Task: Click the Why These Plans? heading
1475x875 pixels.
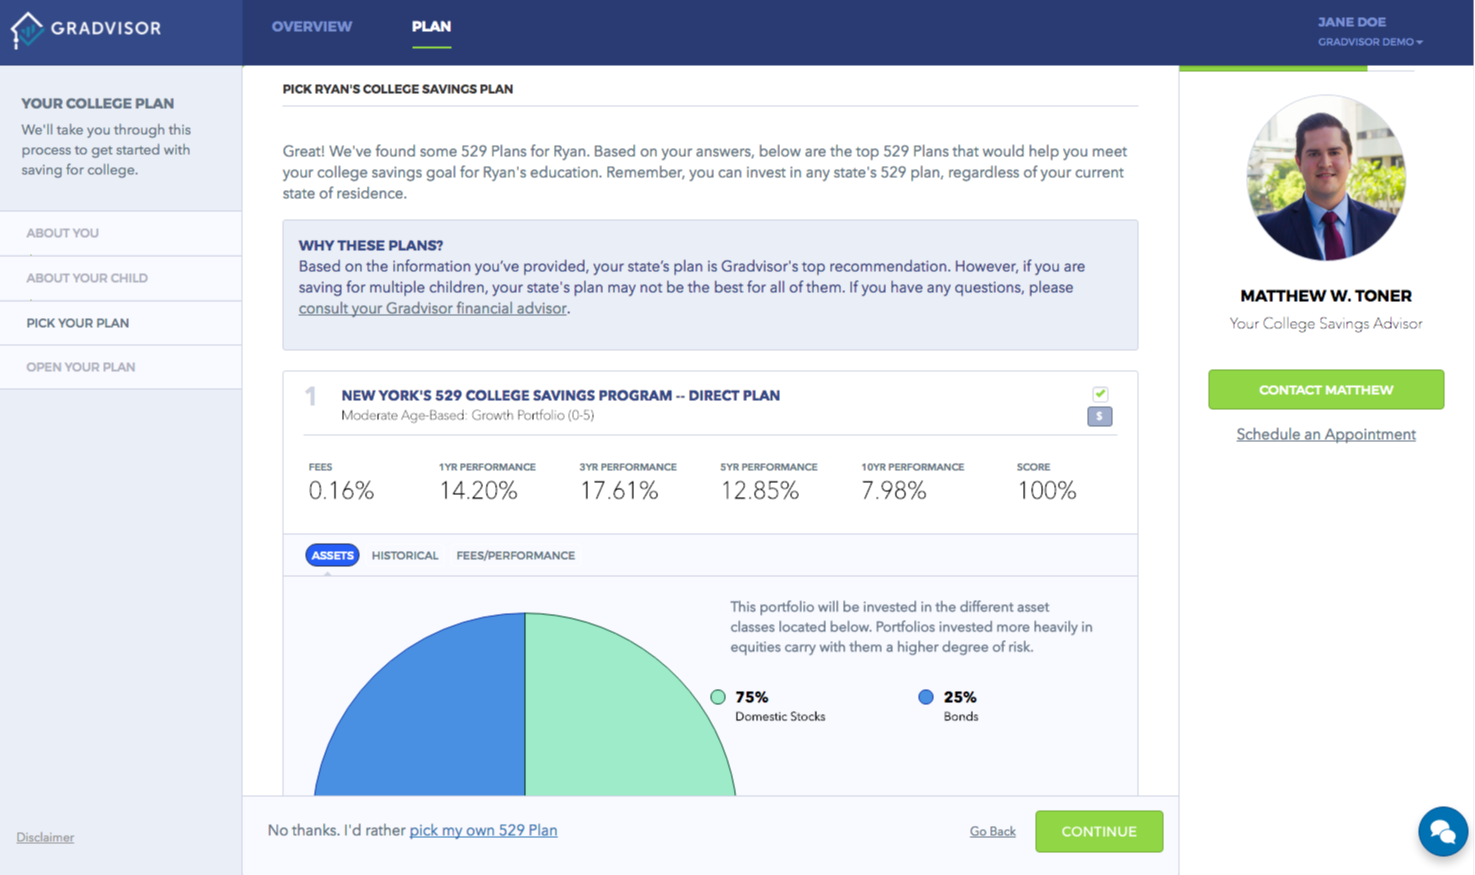Action: (371, 245)
